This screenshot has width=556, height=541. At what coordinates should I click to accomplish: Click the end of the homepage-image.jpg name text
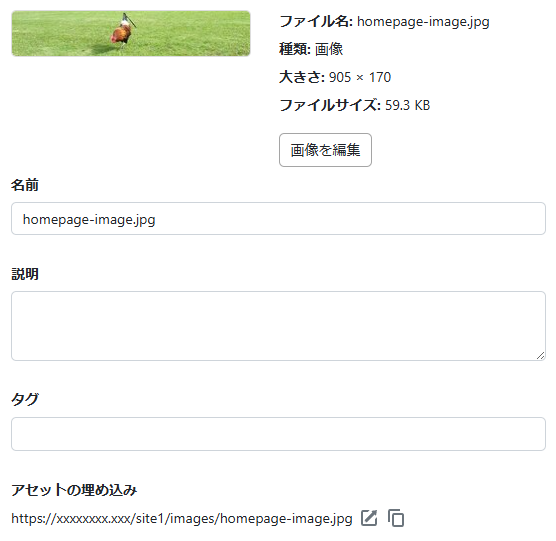155,220
